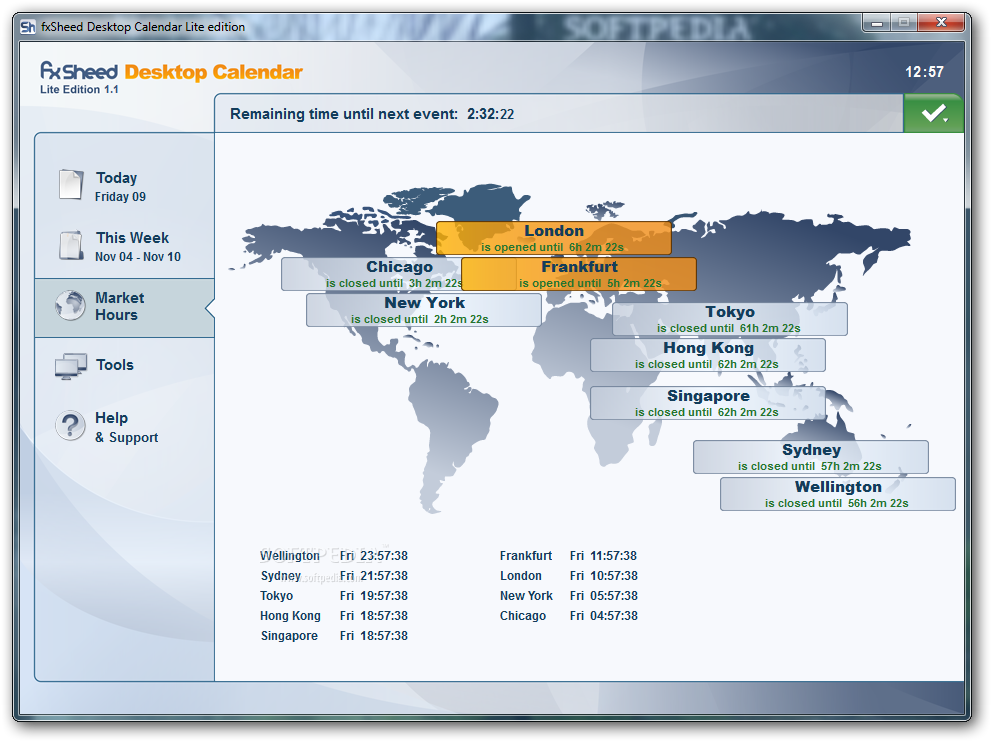Viewport: 992px width, 742px height.
Task: Click the Today page icon
Action: 71,185
